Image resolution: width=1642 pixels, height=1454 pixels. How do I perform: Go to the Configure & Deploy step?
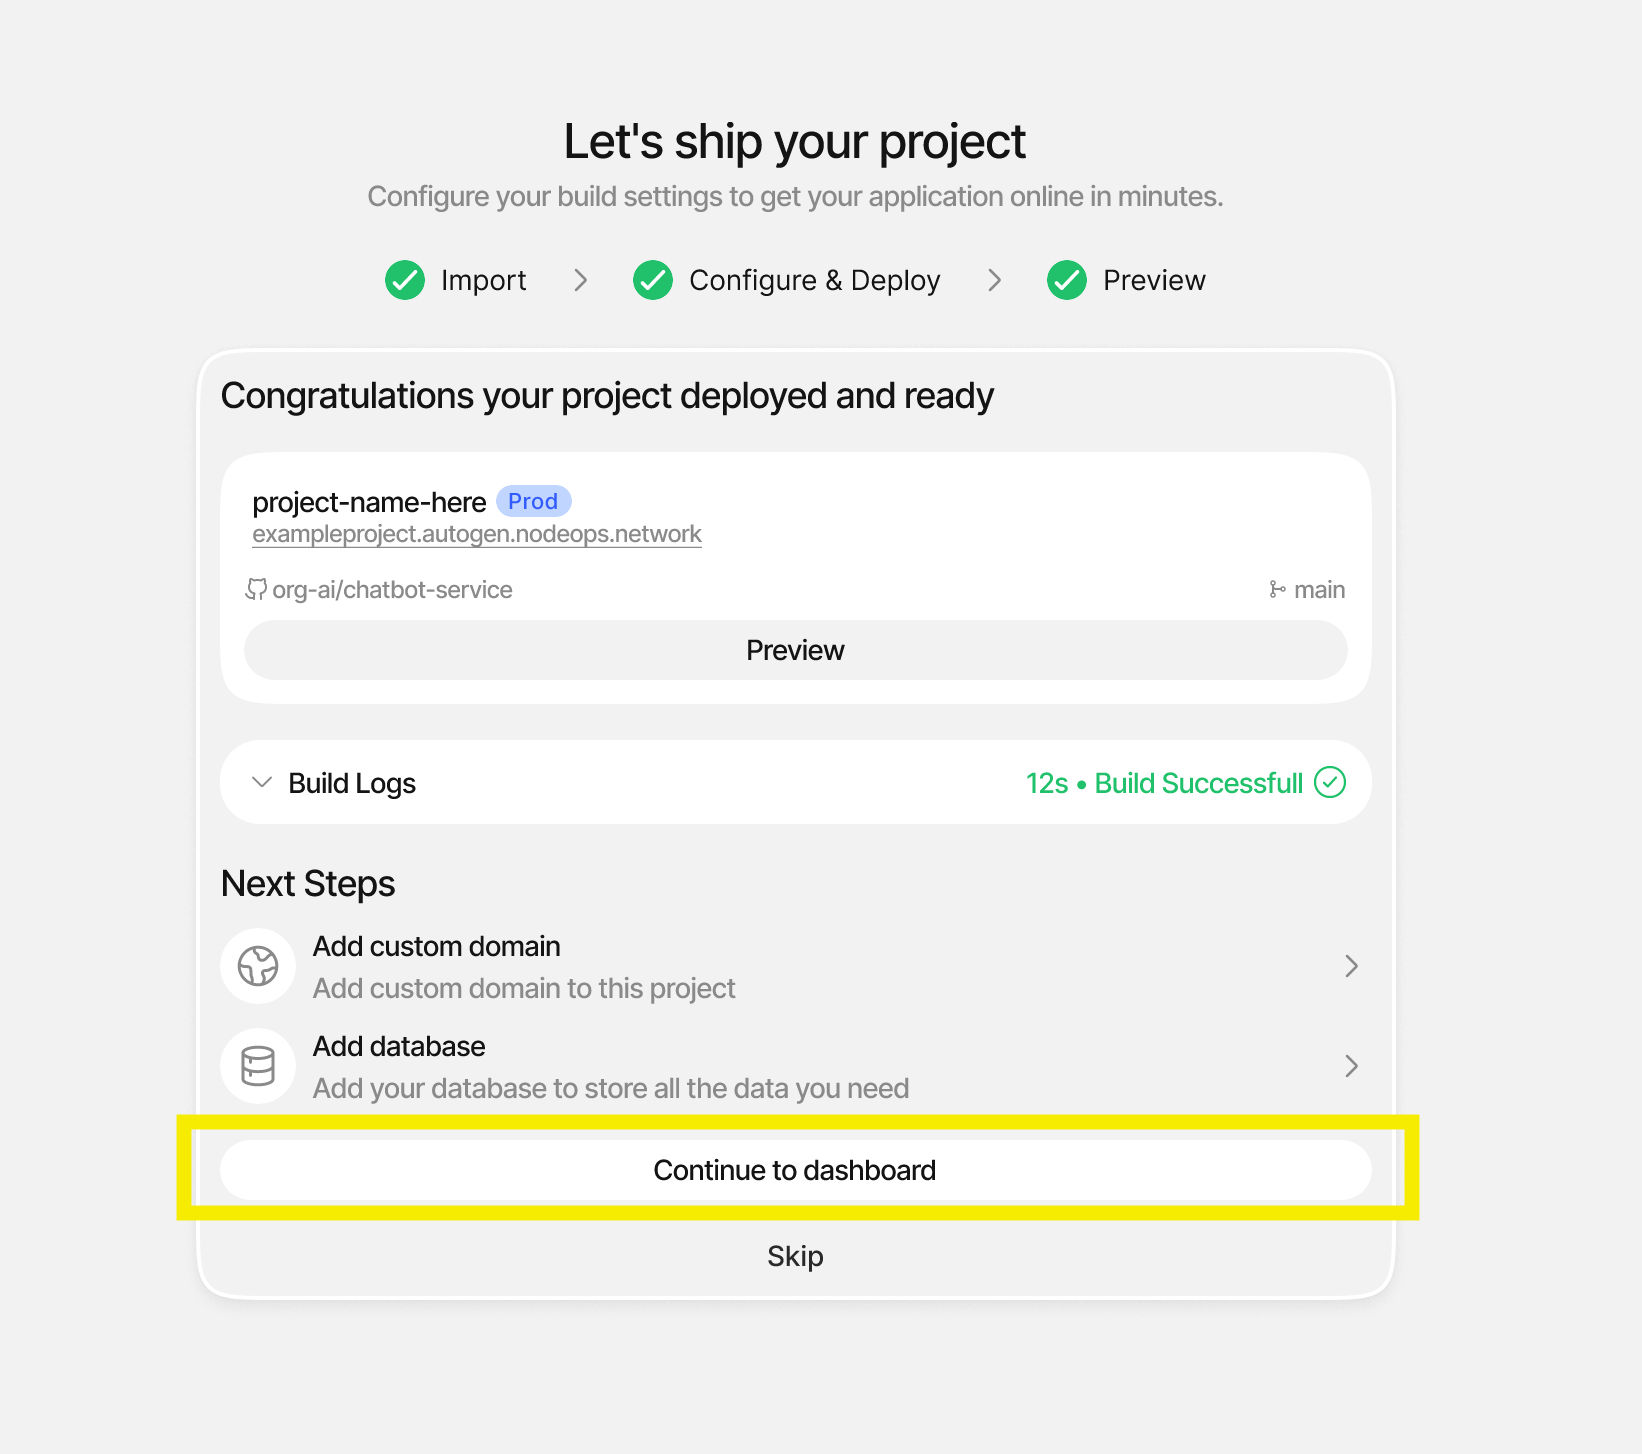pyautogui.click(x=814, y=280)
